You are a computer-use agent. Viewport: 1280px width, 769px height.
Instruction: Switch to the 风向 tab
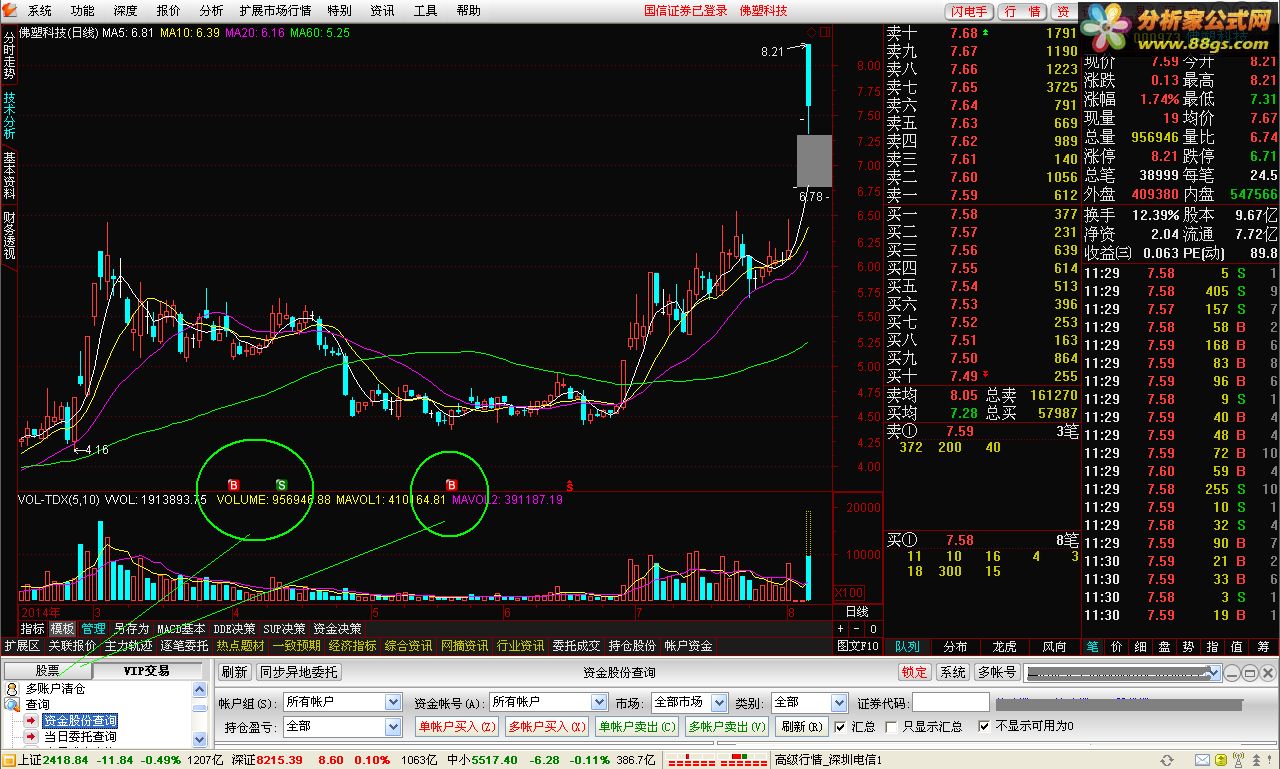(1055, 647)
